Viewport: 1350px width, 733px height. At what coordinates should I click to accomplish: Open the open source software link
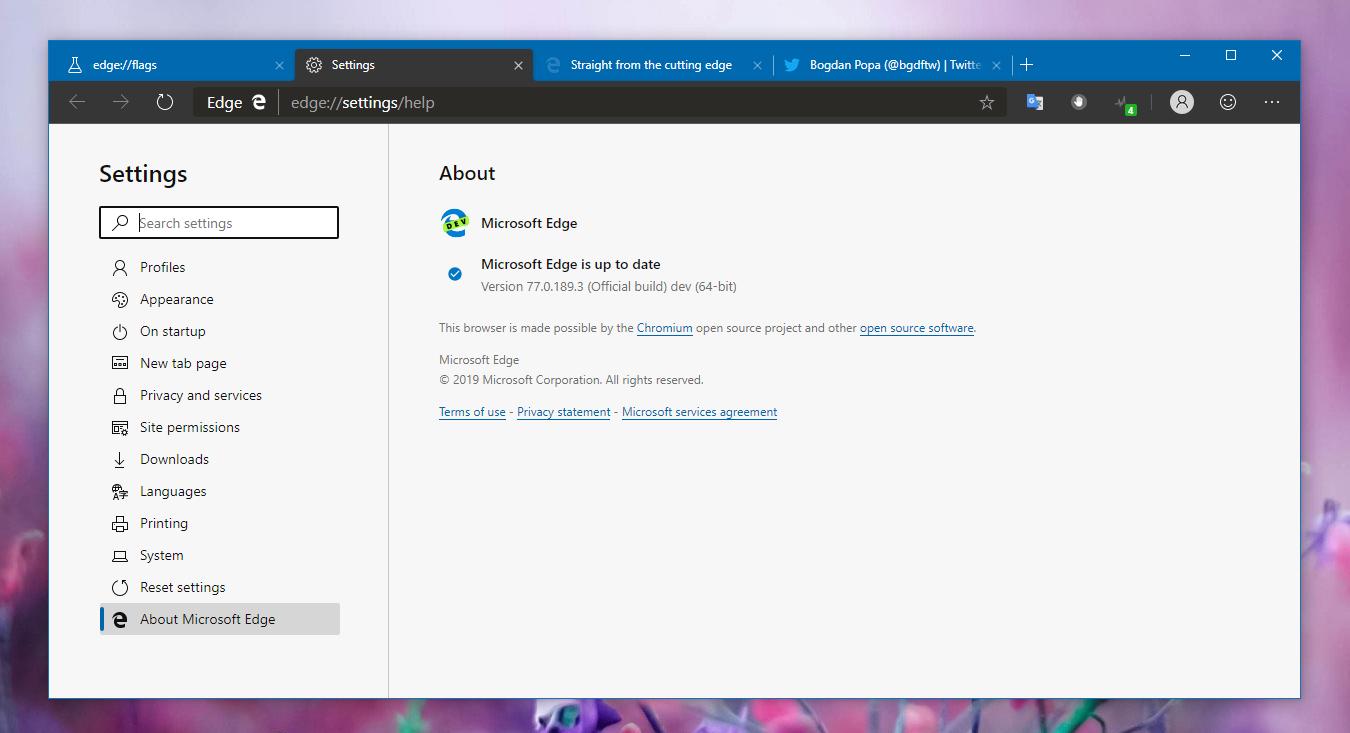coord(917,328)
